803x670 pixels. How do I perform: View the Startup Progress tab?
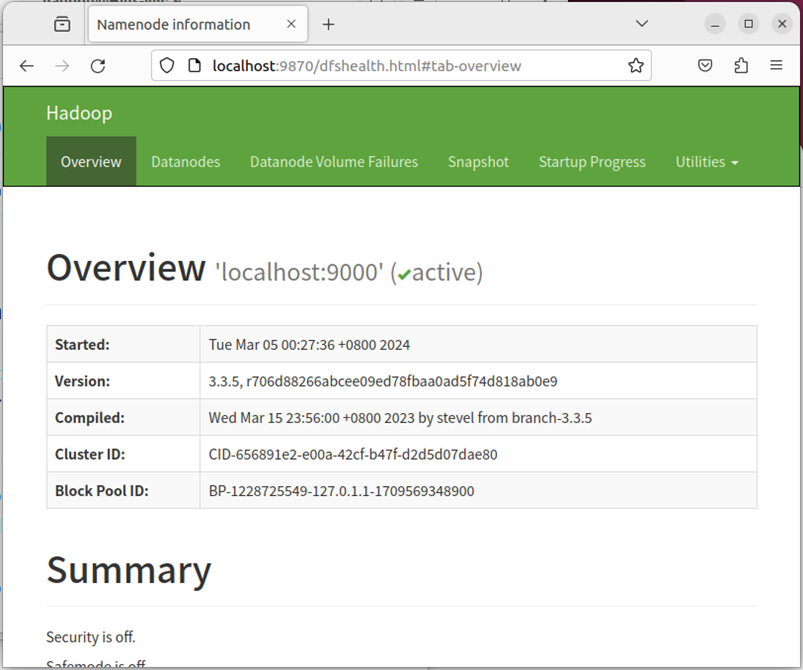(x=592, y=162)
